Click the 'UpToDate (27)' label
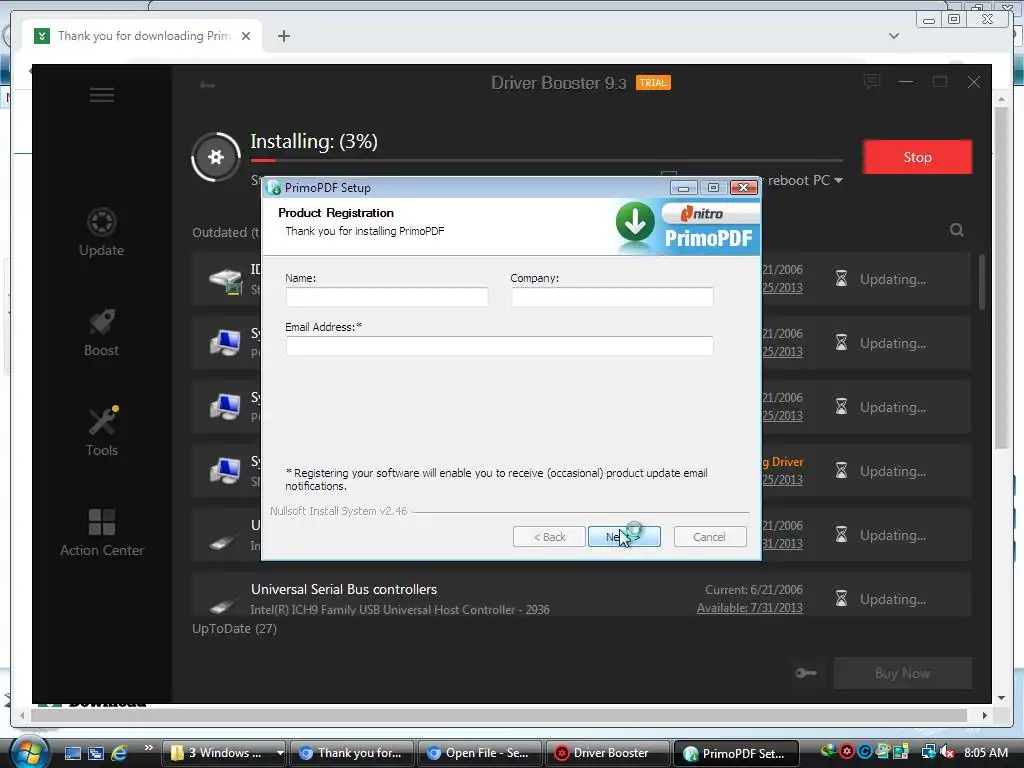This screenshot has height=768, width=1024. pyautogui.click(x=234, y=628)
